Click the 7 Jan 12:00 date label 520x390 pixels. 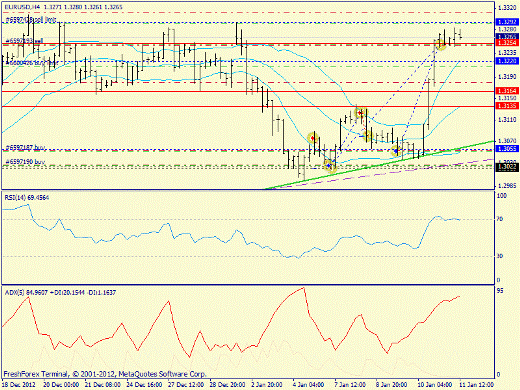click(x=350, y=384)
